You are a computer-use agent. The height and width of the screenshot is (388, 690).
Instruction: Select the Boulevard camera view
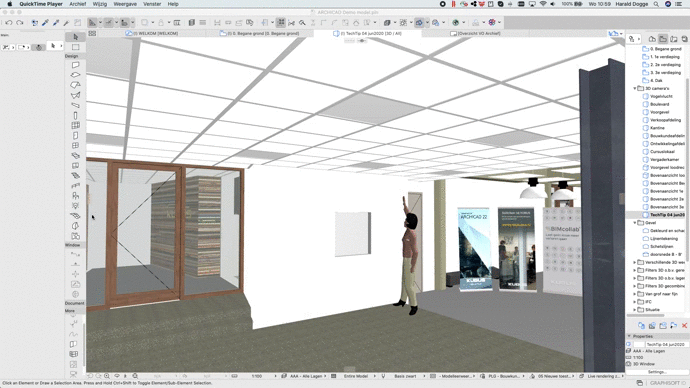[660, 104]
